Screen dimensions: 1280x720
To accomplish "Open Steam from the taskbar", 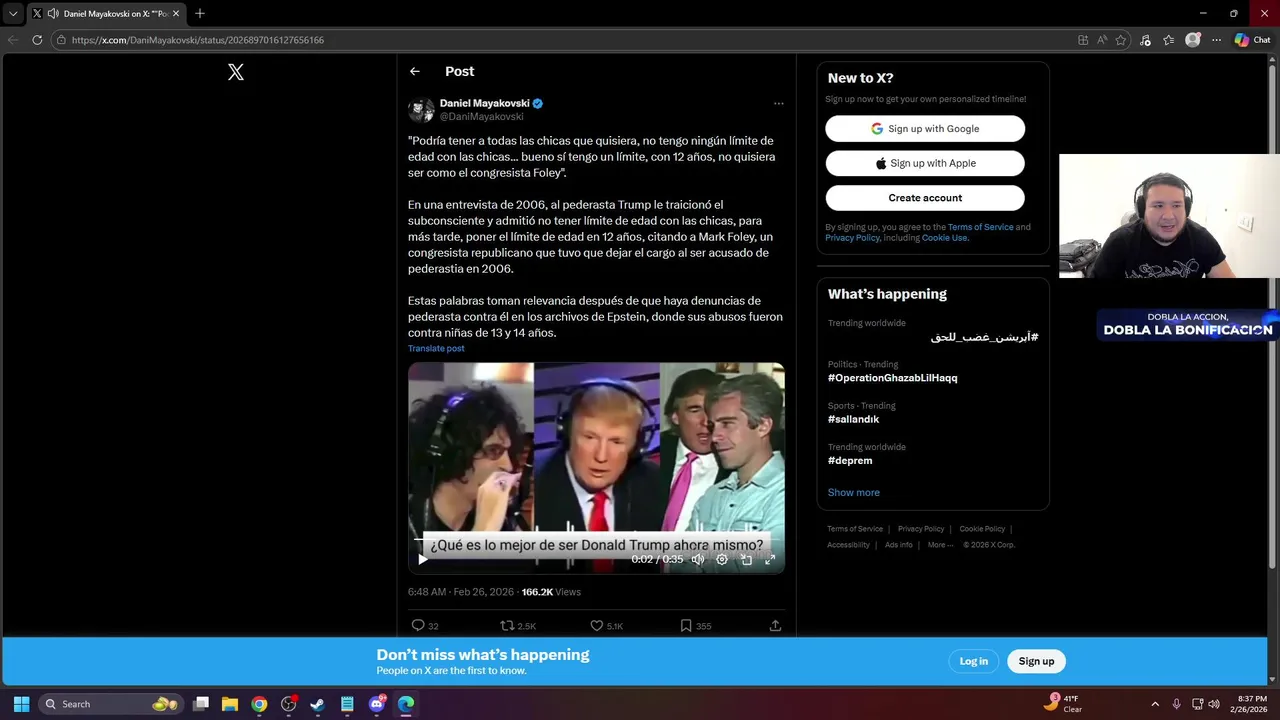I will pyautogui.click(x=318, y=704).
